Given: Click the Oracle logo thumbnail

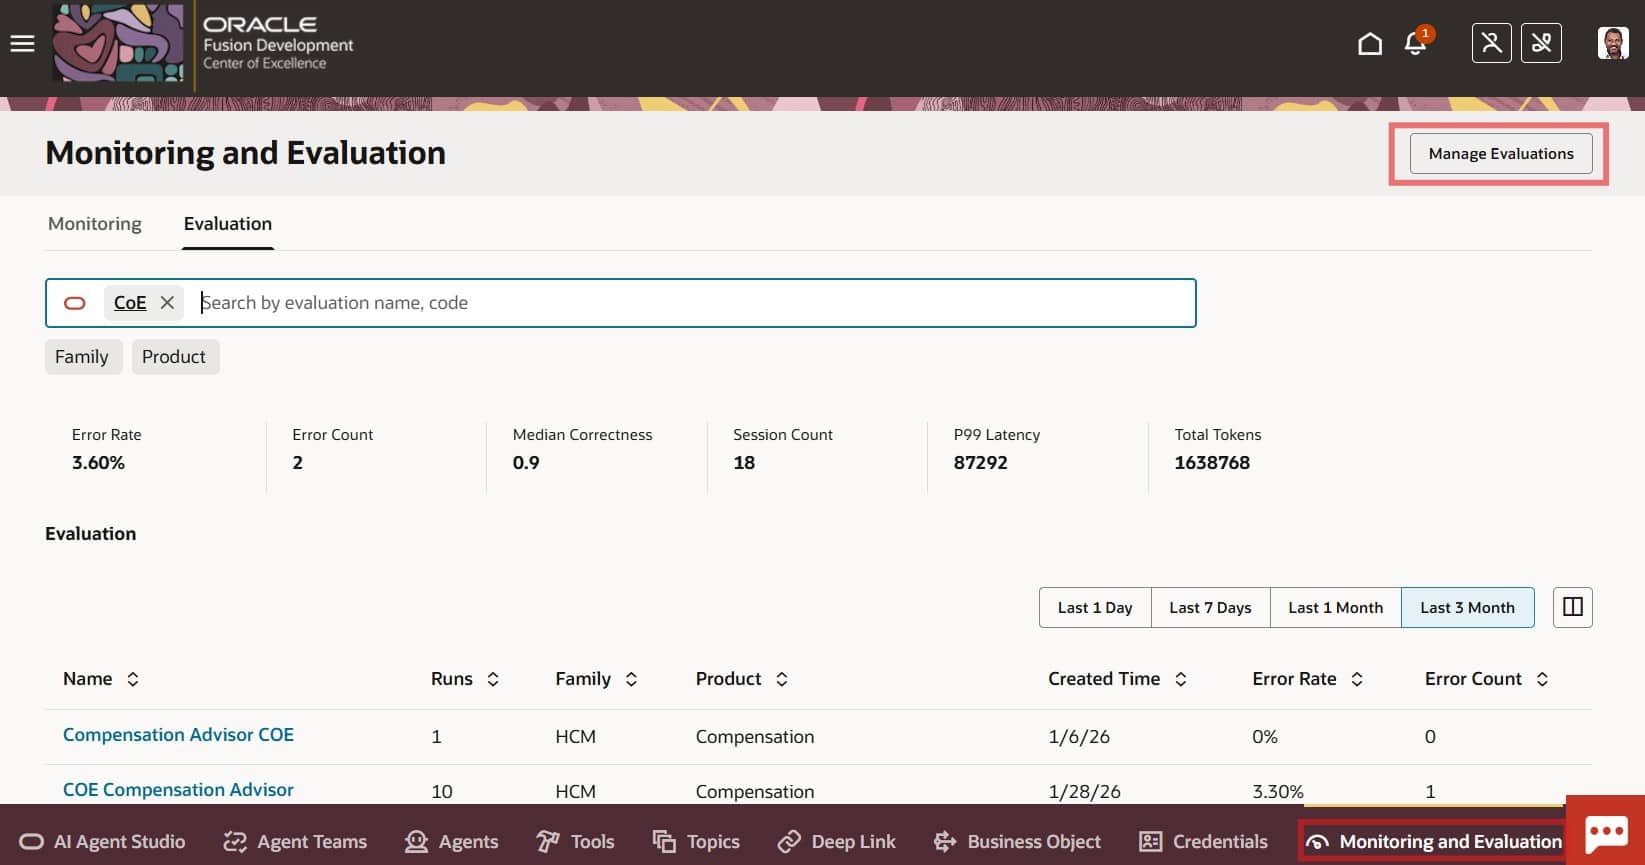Looking at the screenshot, I should (118, 44).
